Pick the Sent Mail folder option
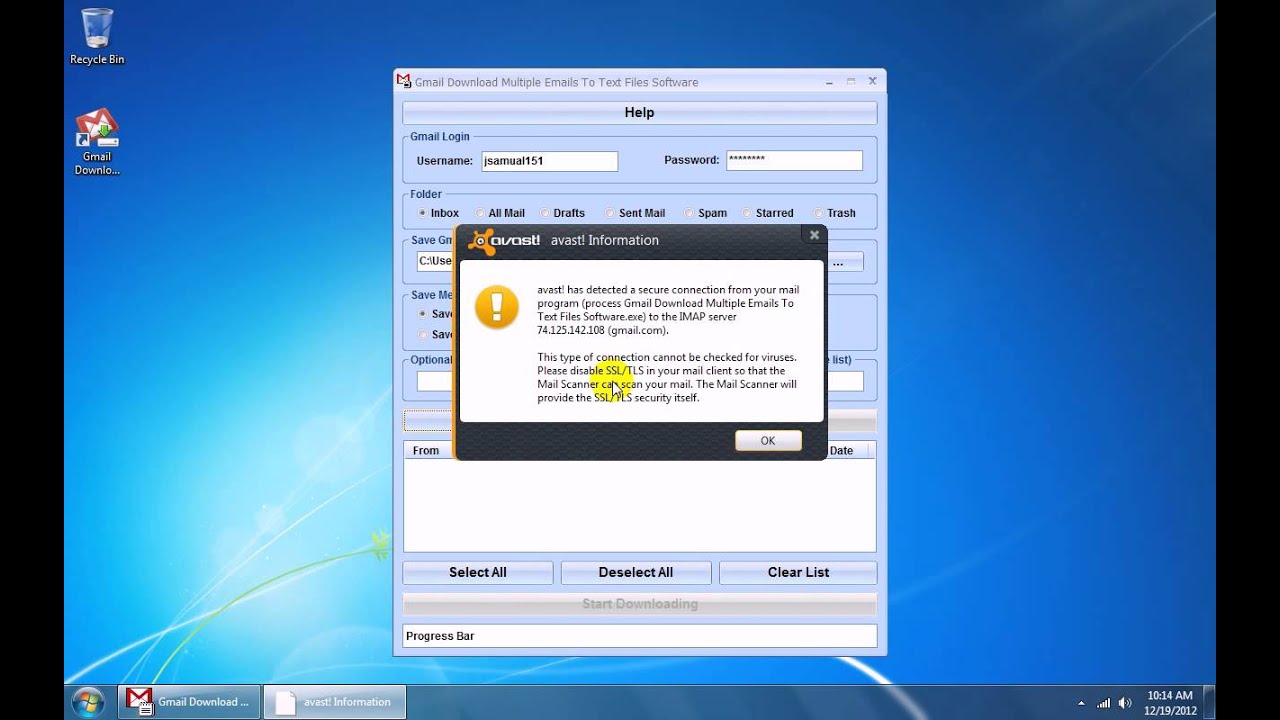Viewport: 1280px width, 720px height. point(611,213)
